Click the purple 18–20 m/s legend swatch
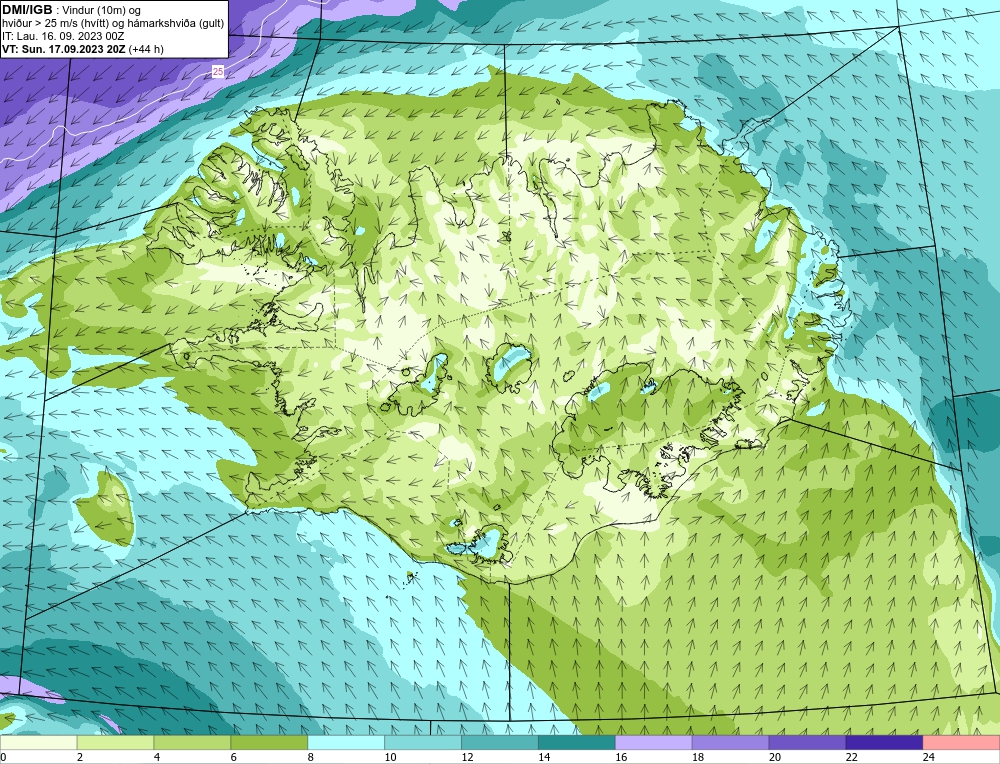The width and height of the screenshot is (1000, 764). pyautogui.click(x=730, y=742)
